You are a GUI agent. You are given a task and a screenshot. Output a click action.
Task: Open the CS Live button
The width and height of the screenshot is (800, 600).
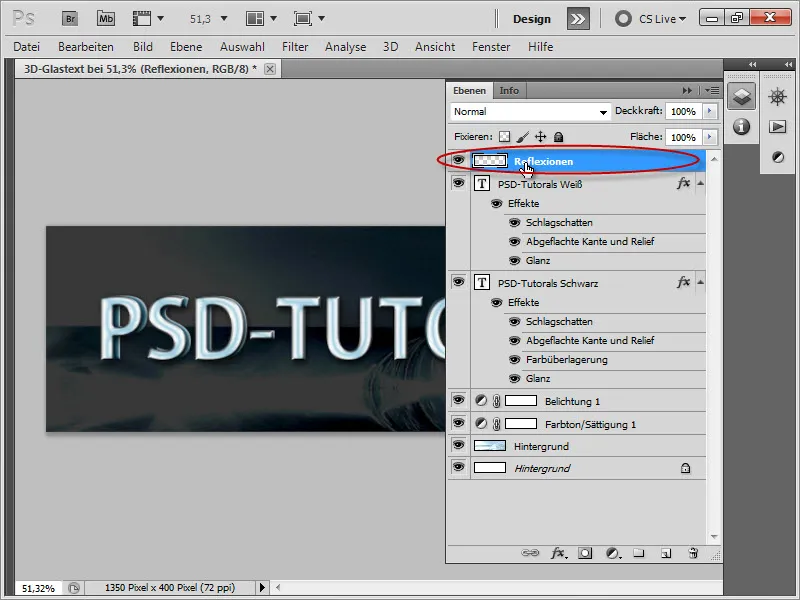[x=651, y=19]
